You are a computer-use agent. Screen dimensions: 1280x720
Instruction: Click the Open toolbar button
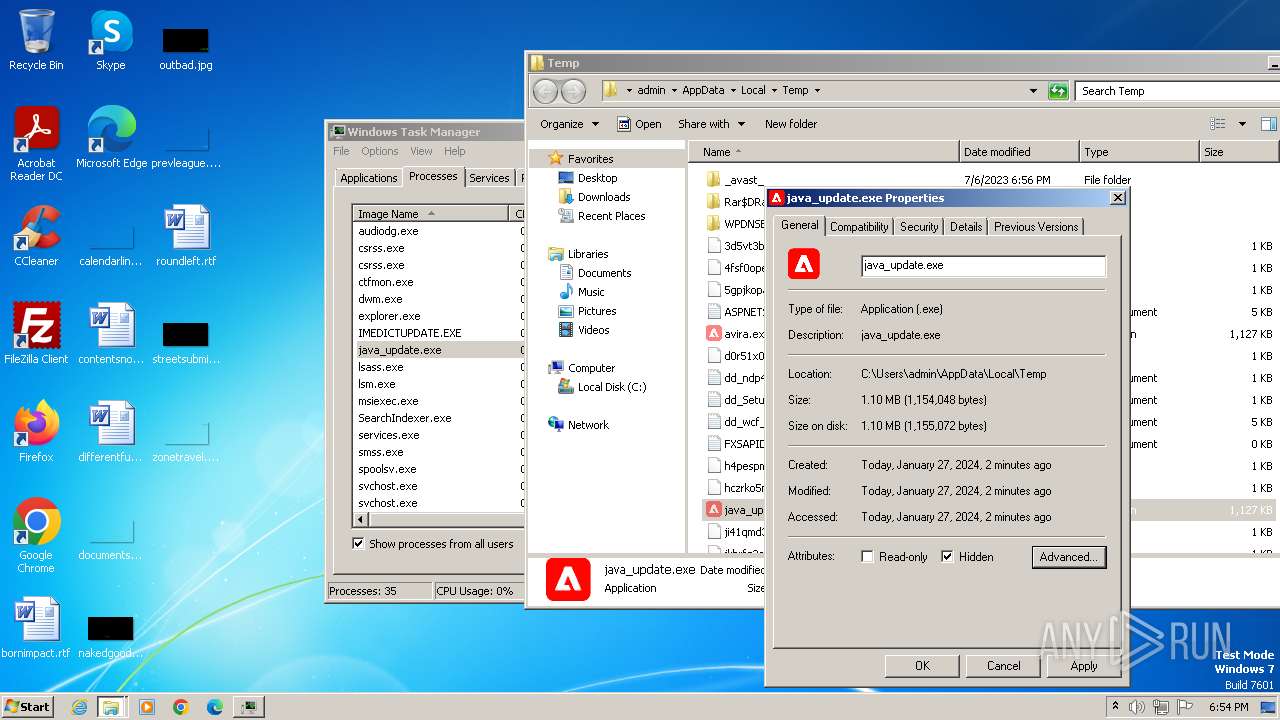pyautogui.click(x=639, y=124)
